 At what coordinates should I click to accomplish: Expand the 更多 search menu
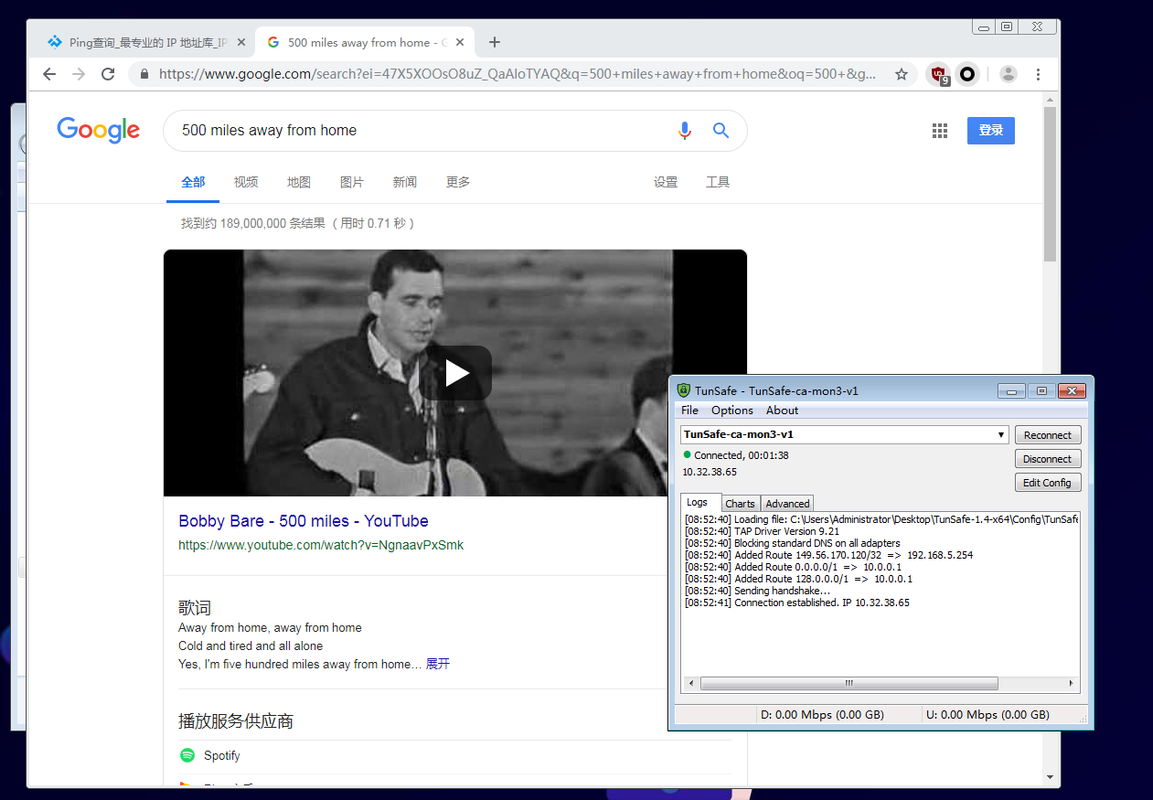click(457, 182)
